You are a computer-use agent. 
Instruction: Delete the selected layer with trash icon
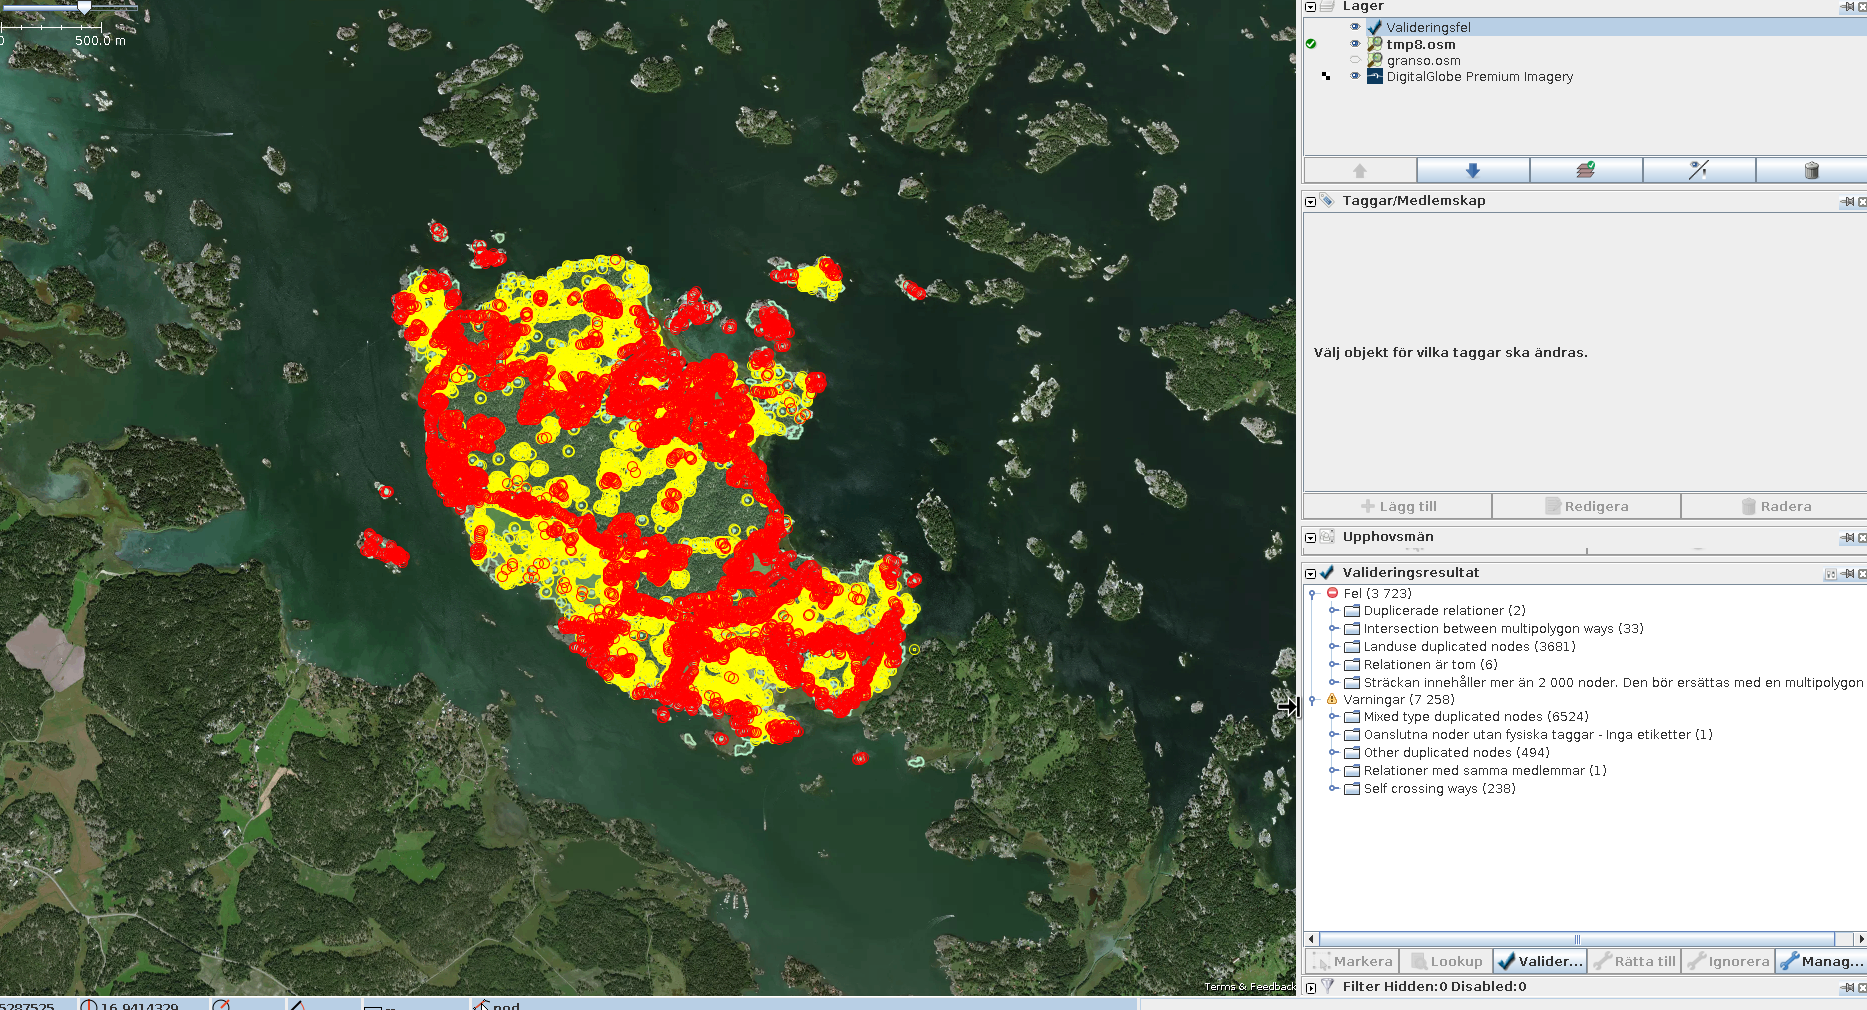click(x=1810, y=170)
